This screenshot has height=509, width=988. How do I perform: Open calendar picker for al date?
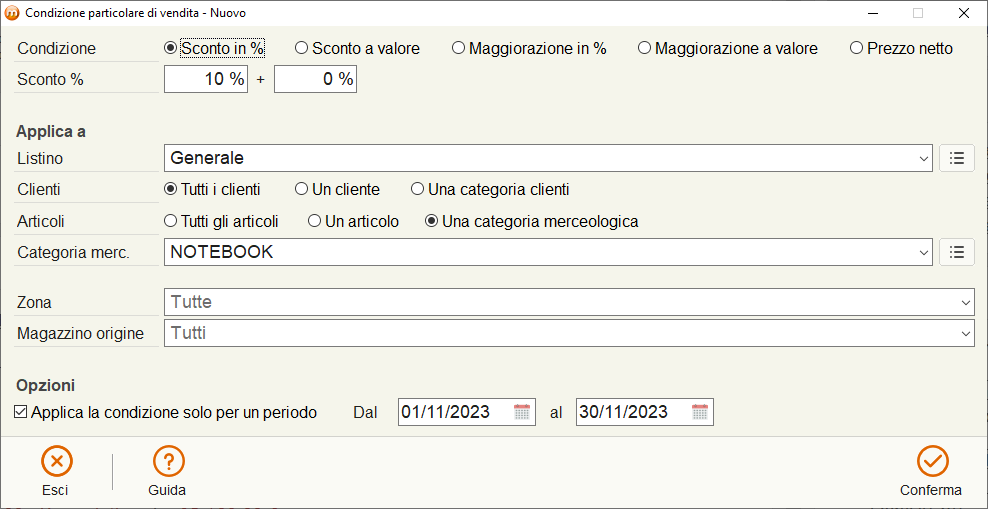[700, 412]
